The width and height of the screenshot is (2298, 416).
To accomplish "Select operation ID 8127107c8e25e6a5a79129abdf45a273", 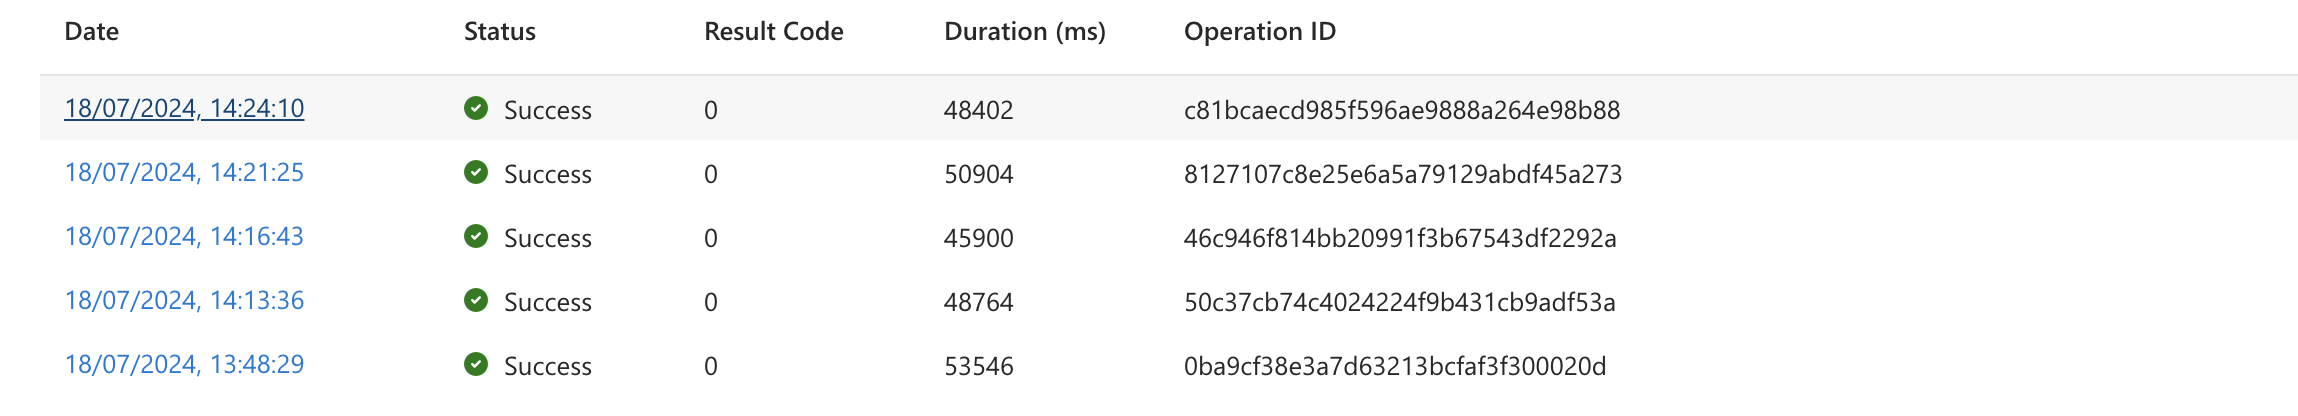I will point(1403,174).
